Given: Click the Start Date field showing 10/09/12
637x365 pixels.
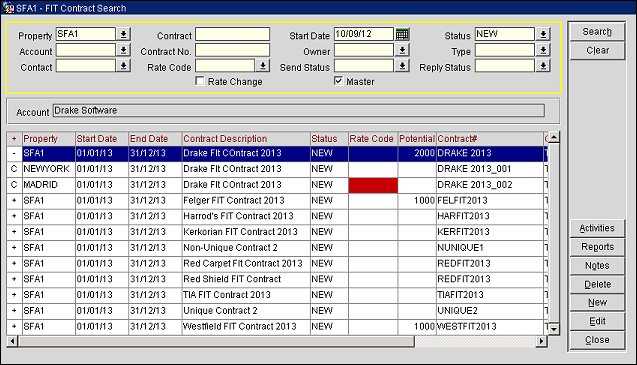Looking at the screenshot, I should pos(364,34).
